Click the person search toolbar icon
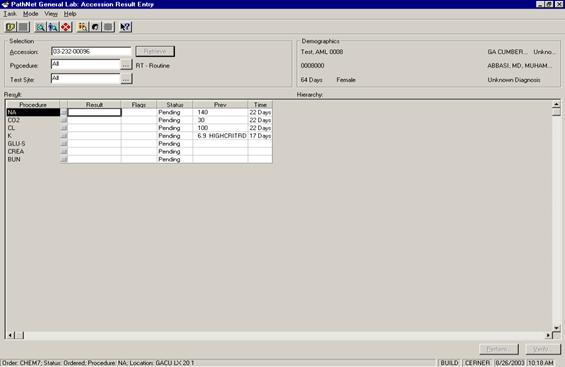This screenshot has width=565, height=367. click(53, 27)
